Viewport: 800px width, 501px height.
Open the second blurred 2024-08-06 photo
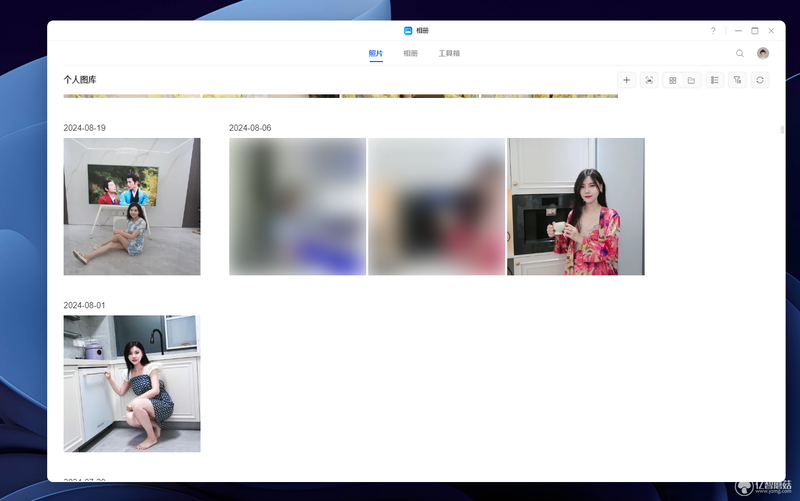(436, 207)
